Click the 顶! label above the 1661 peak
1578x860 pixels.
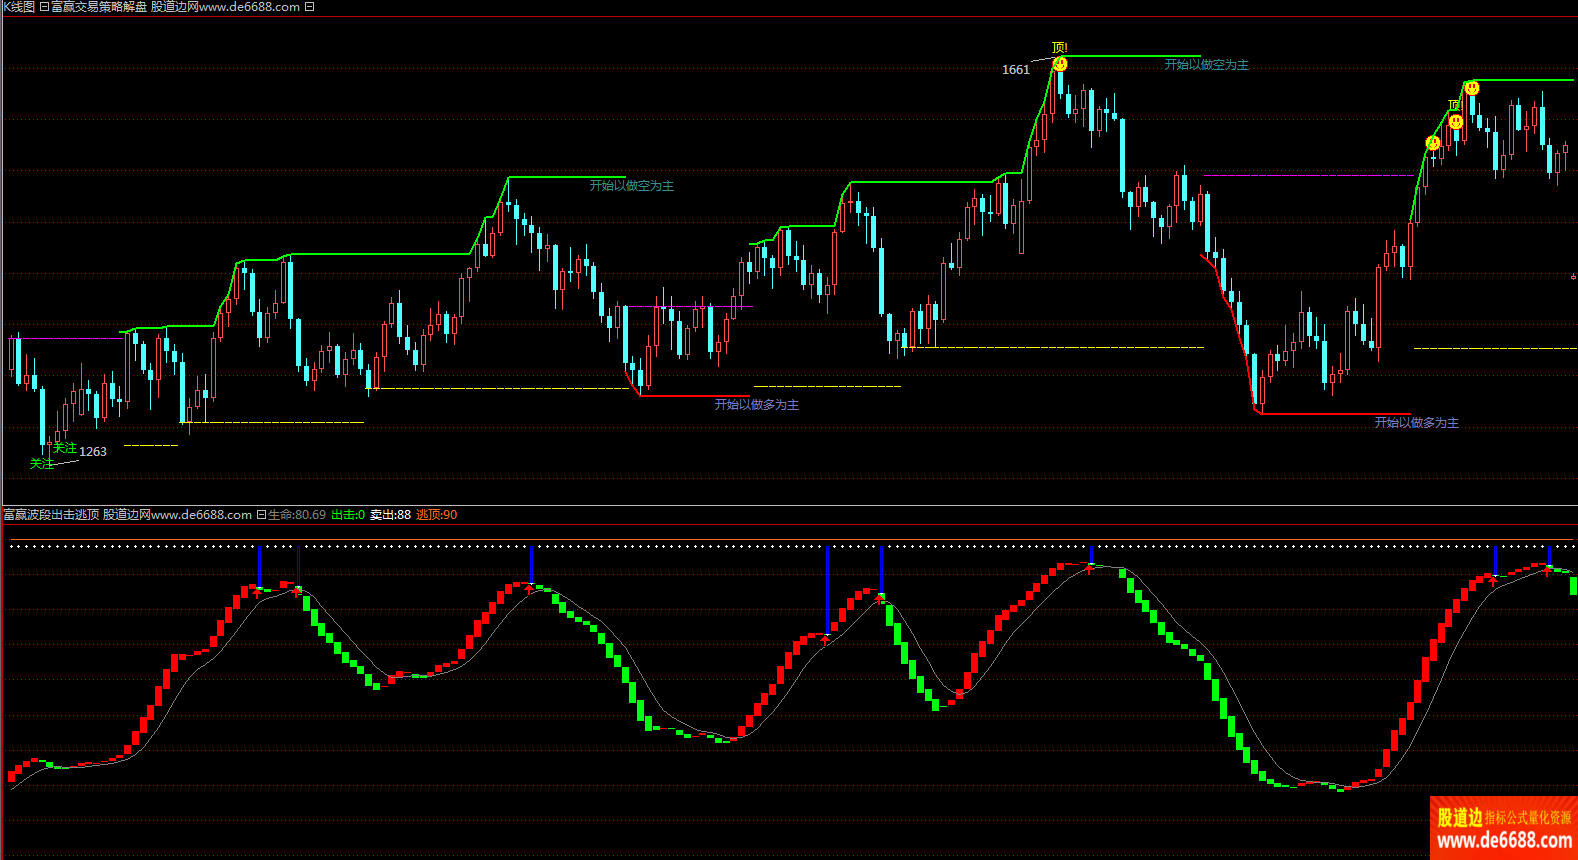1060,48
